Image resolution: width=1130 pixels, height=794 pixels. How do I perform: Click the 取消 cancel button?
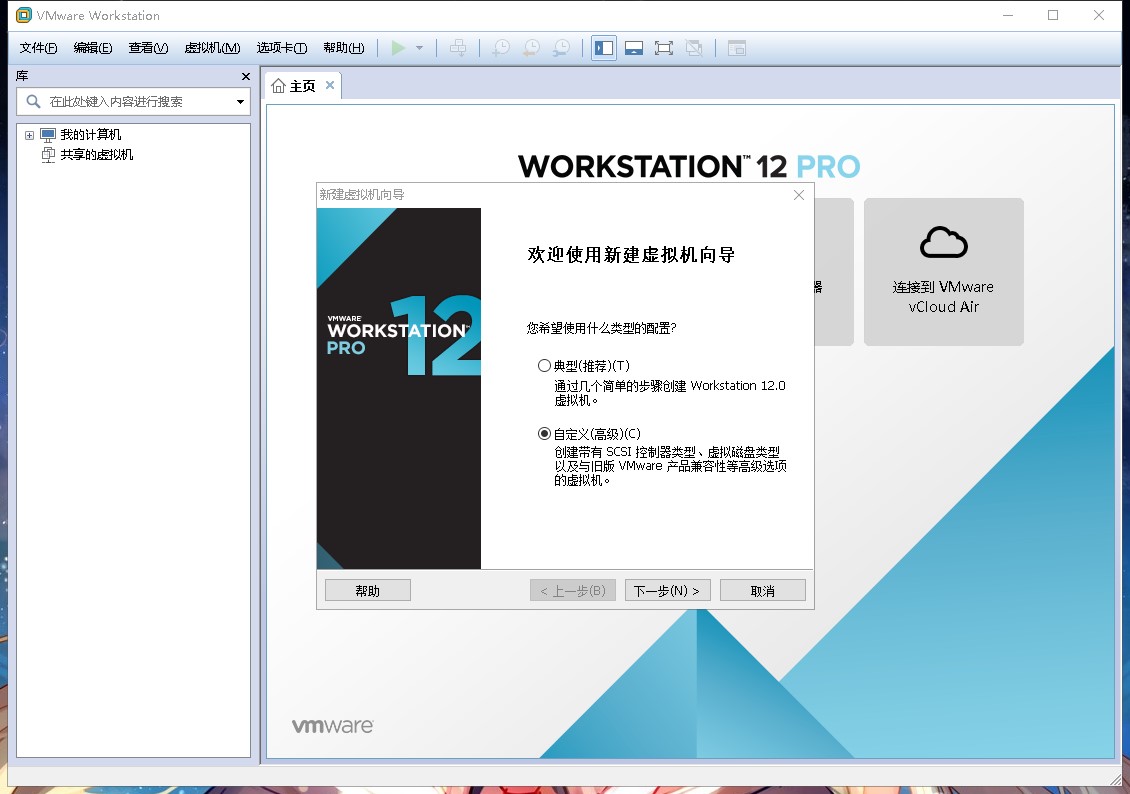tap(762, 591)
